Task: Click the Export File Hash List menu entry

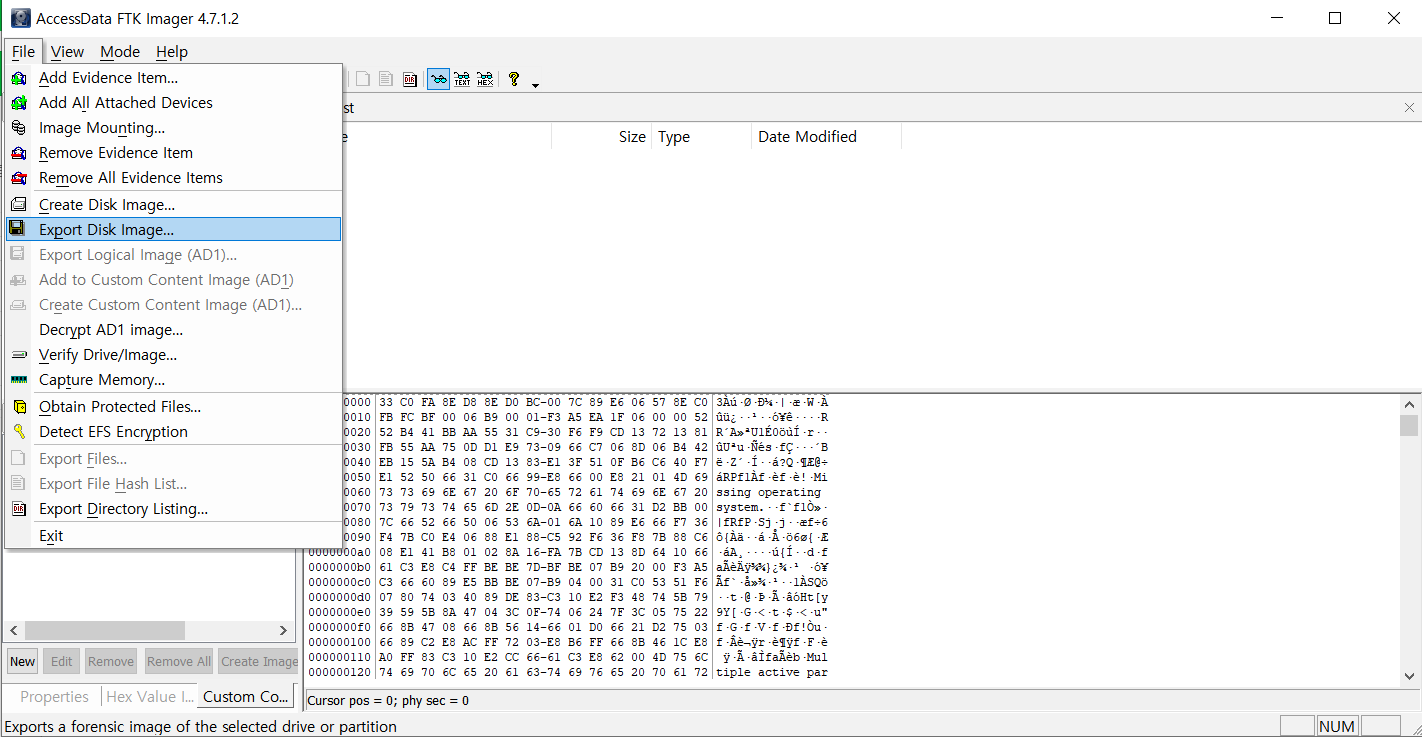Action: 174,483
